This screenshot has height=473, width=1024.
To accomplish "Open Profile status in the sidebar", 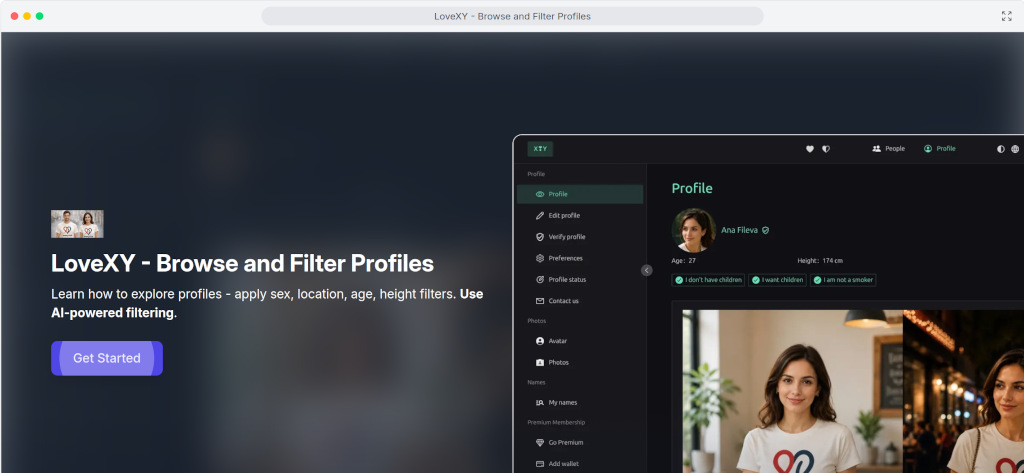I will pyautogui.click(x=580, y=280).
